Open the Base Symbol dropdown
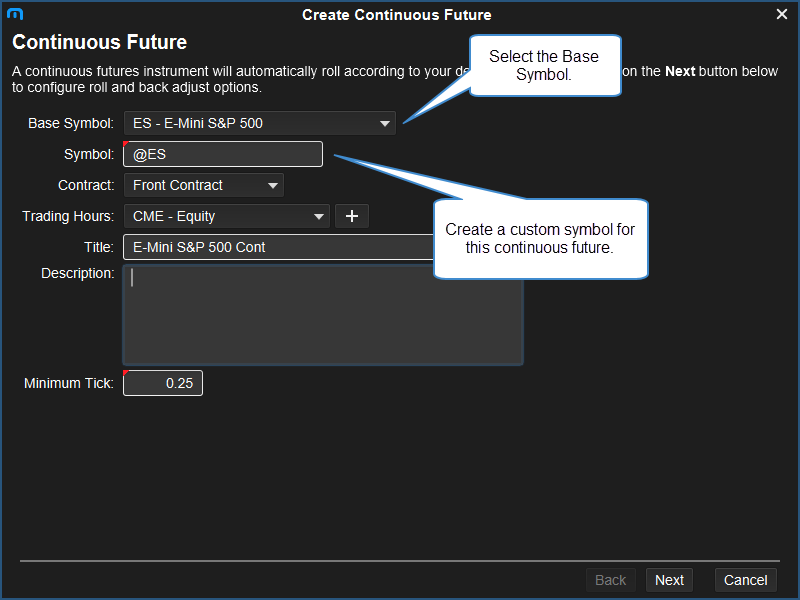The image size is (800, 600). [x=260, y=124]
